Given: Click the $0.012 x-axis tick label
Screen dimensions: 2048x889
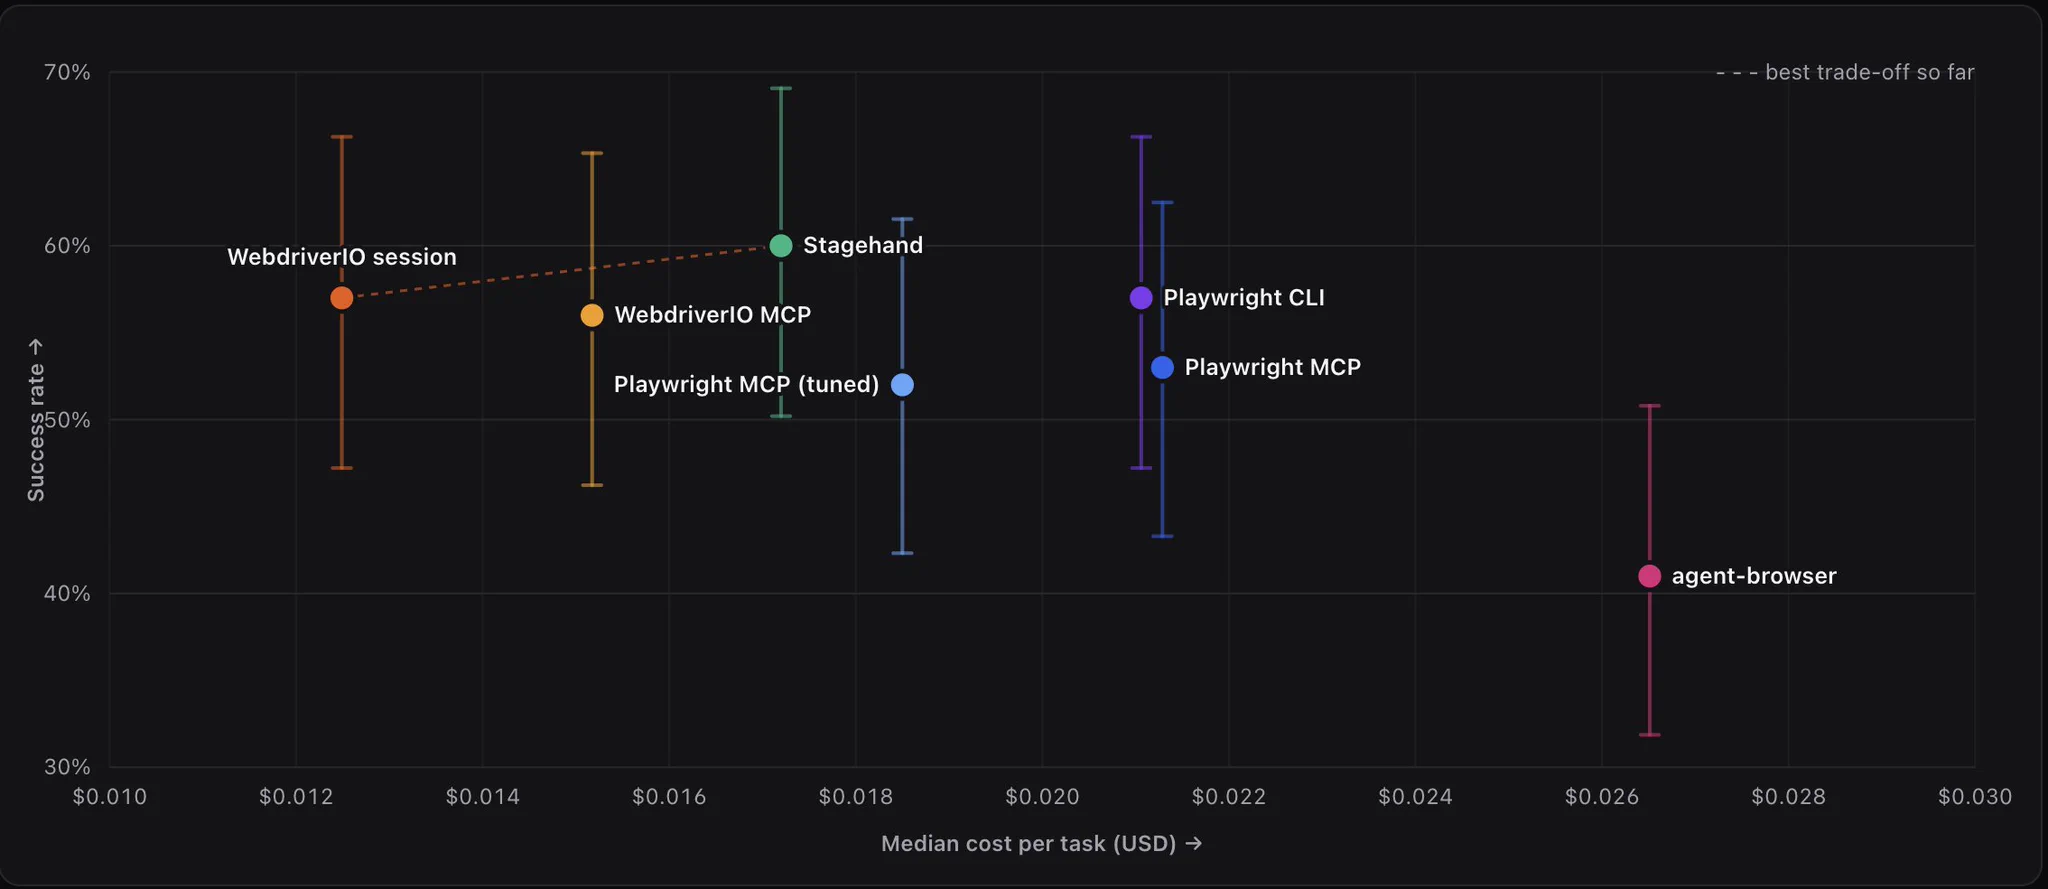Looking at the screenshot, I should point(296,797).
